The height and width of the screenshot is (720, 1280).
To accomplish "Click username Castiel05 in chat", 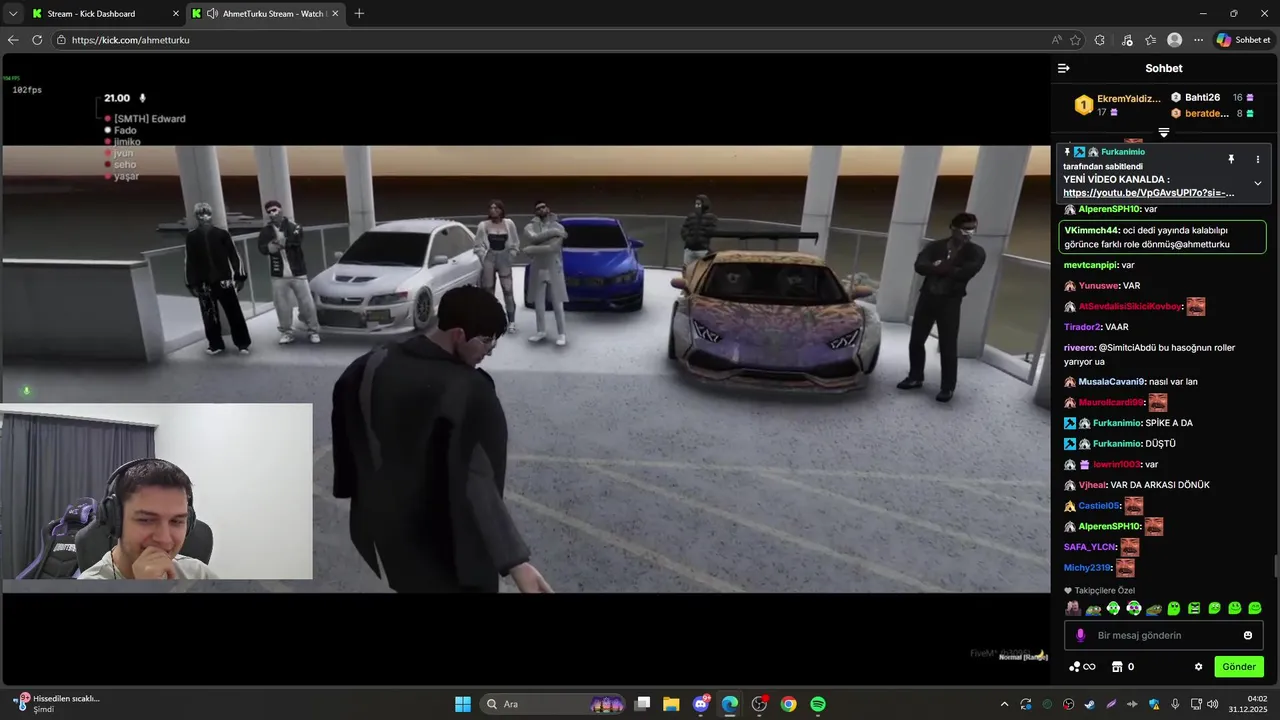I will pyautogui.click(x=1100, y=506).
